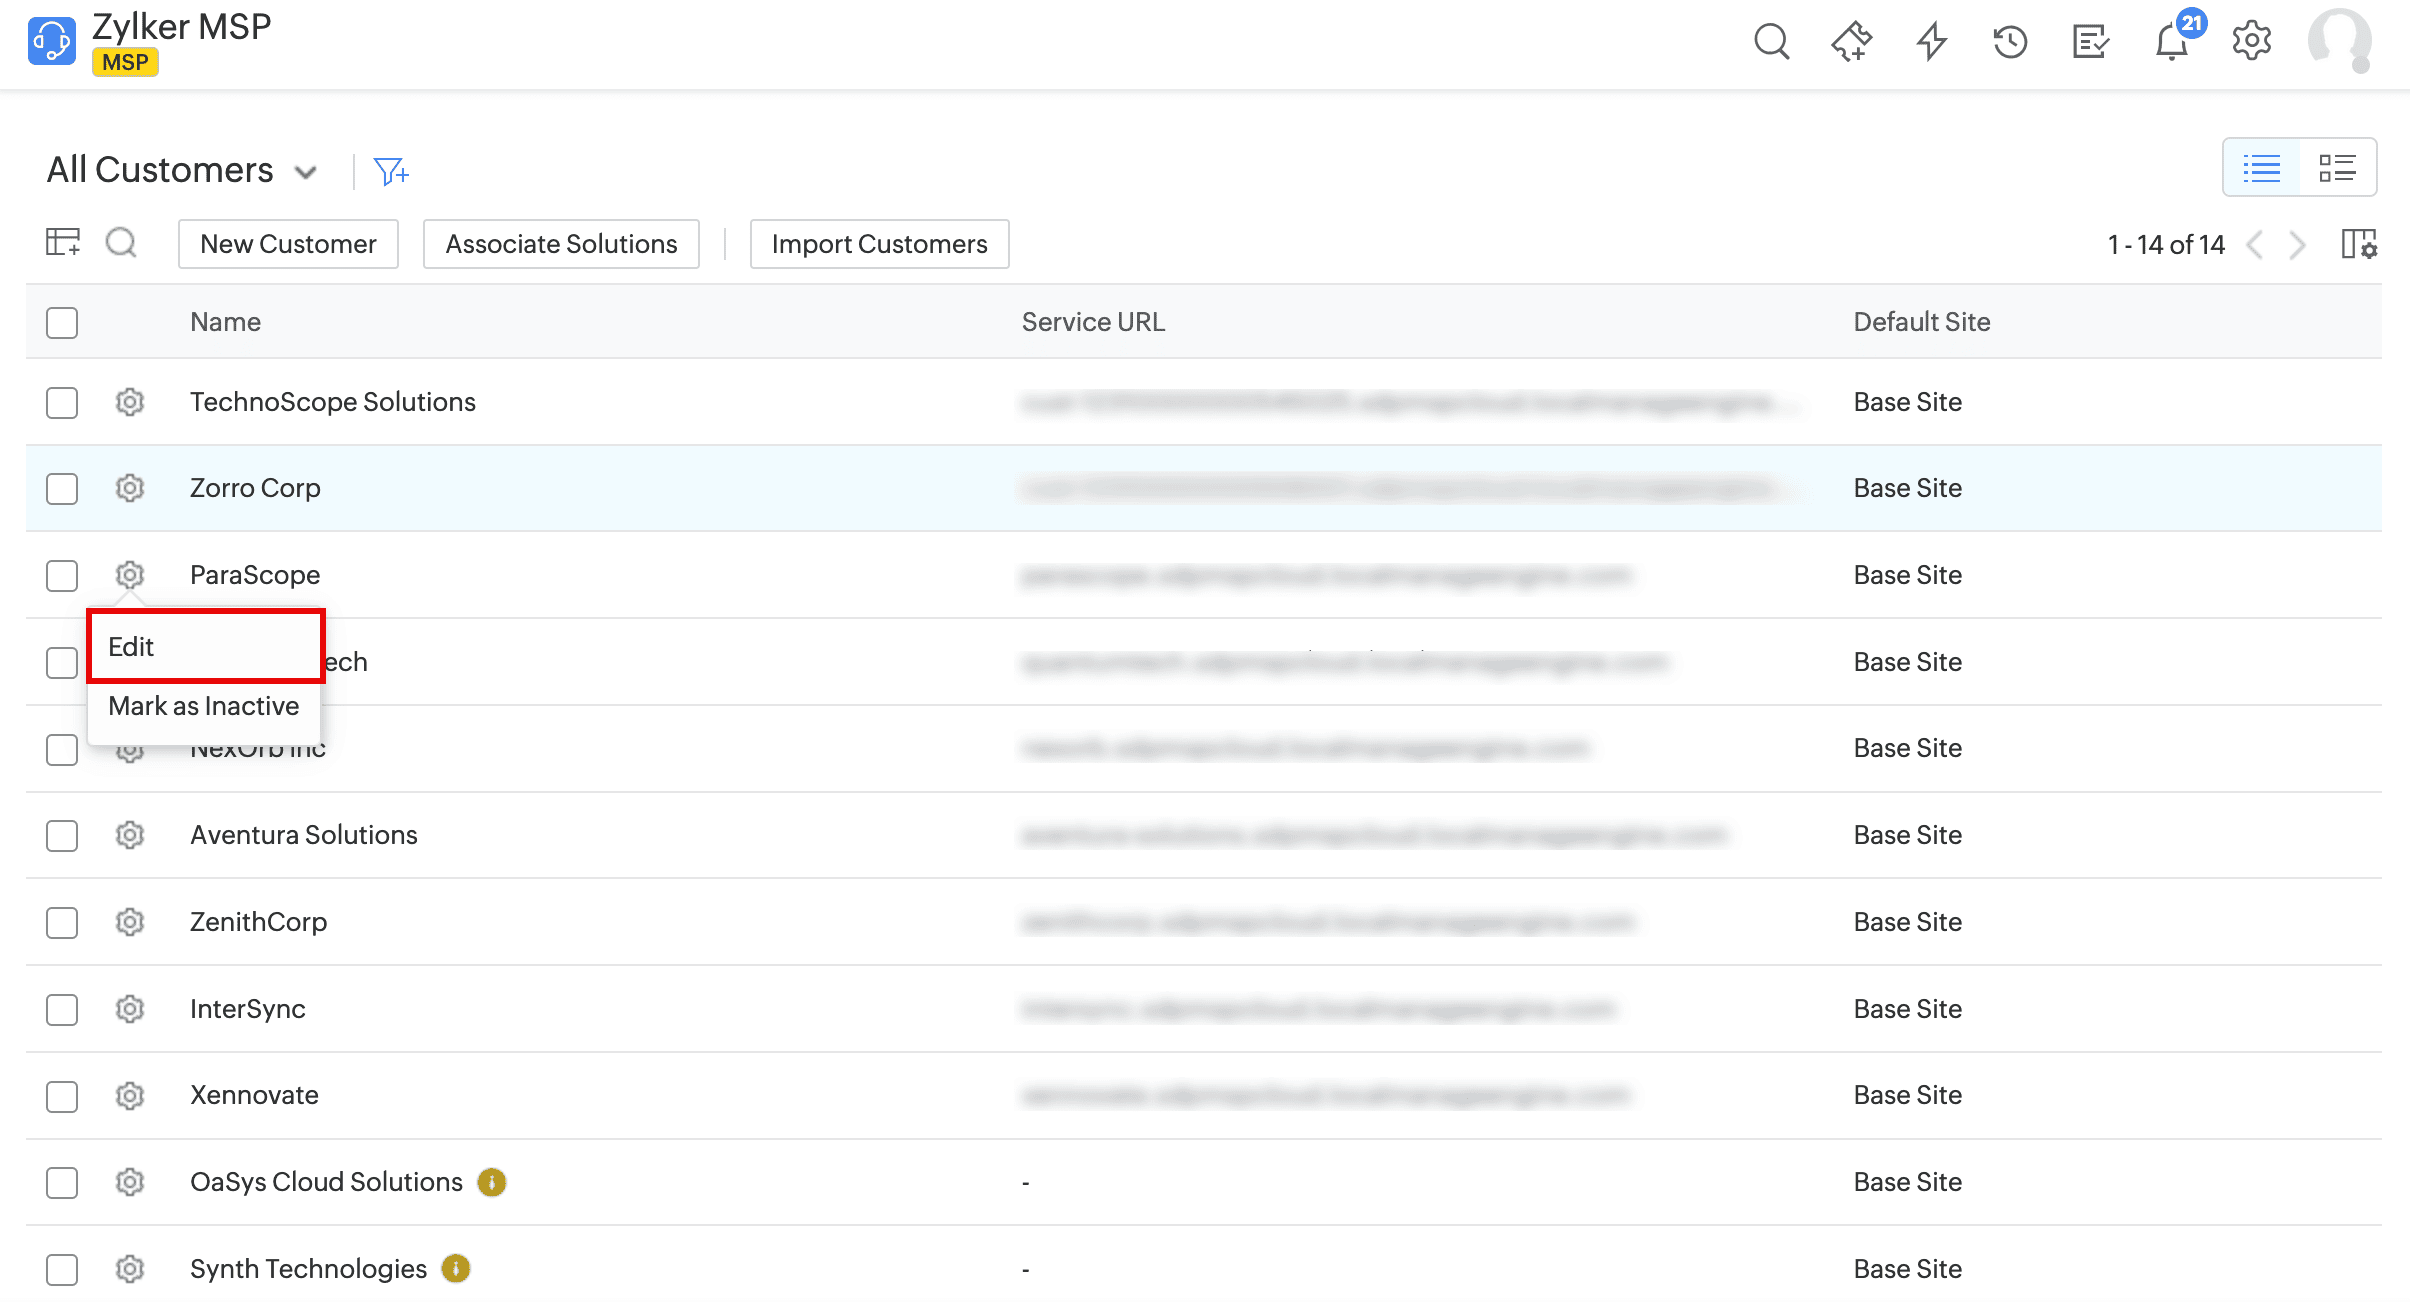Open admin settings gear in header
The height and width of the screenshot is (1302, 2410).
pos(2251,42)
